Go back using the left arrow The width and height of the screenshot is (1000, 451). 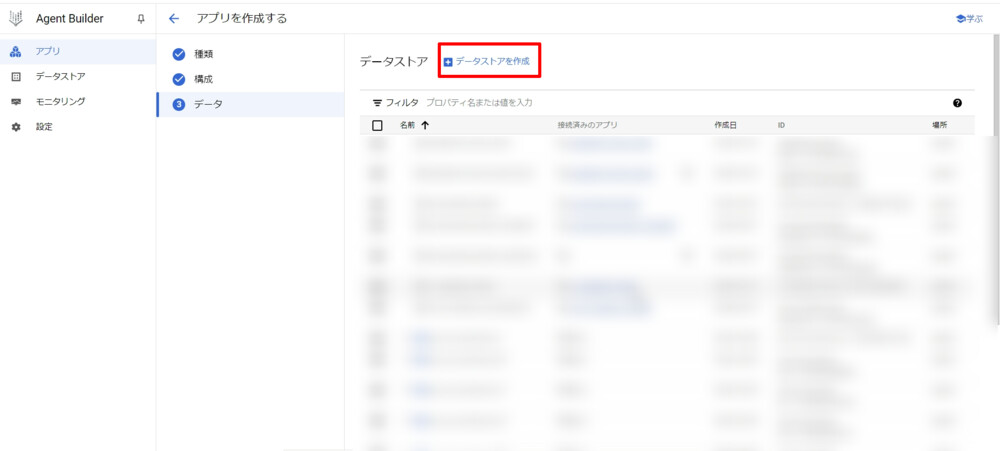(x=173, y=19)
